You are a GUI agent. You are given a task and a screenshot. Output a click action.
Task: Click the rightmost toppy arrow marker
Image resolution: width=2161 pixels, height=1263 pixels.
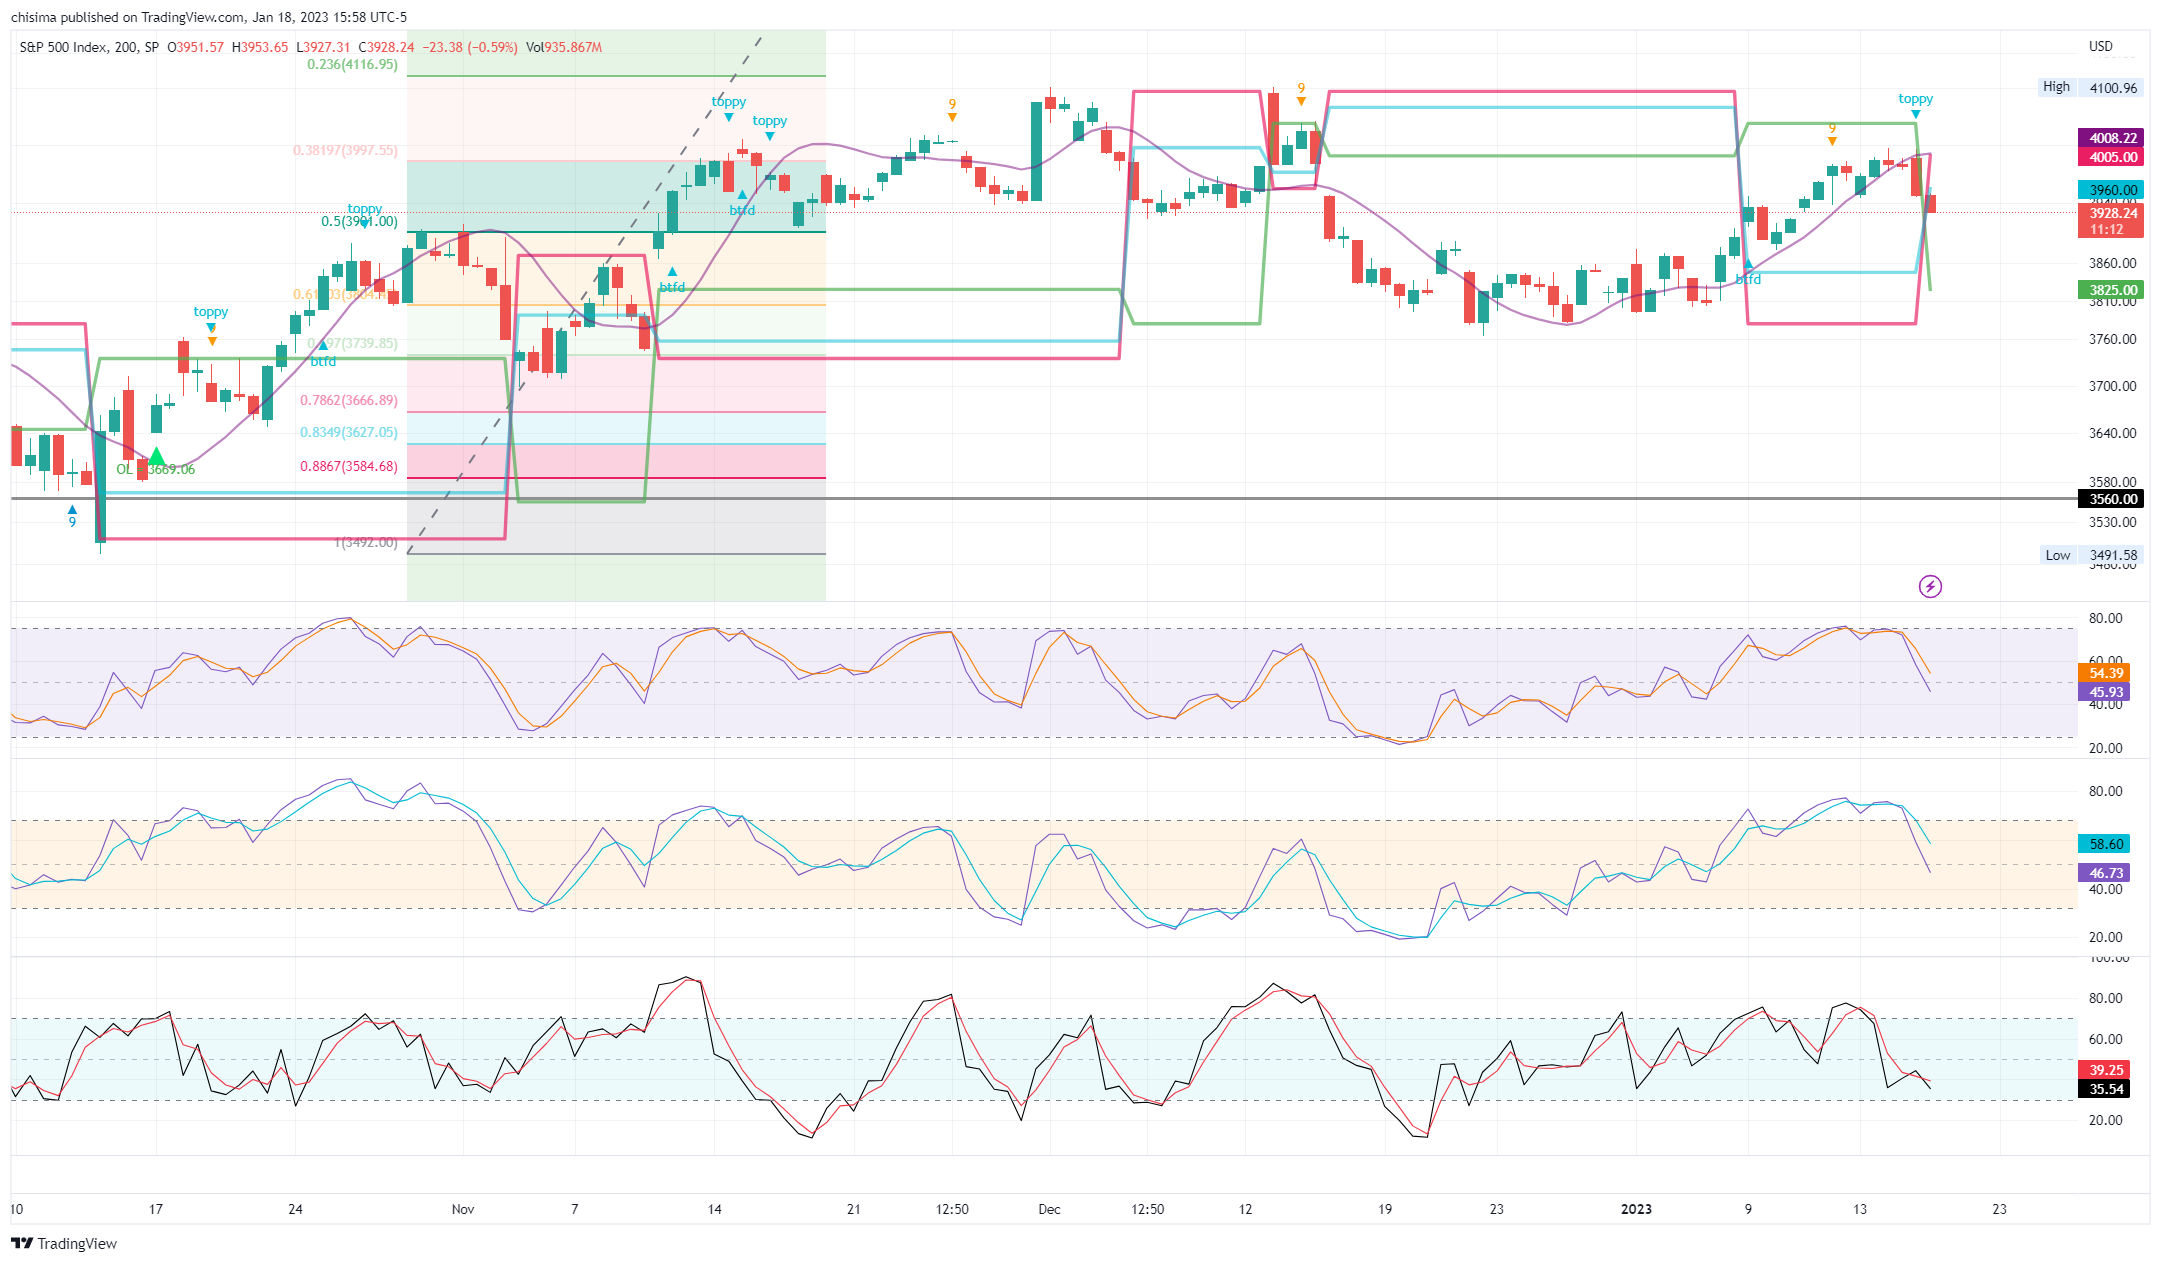tap(1915, 114)
